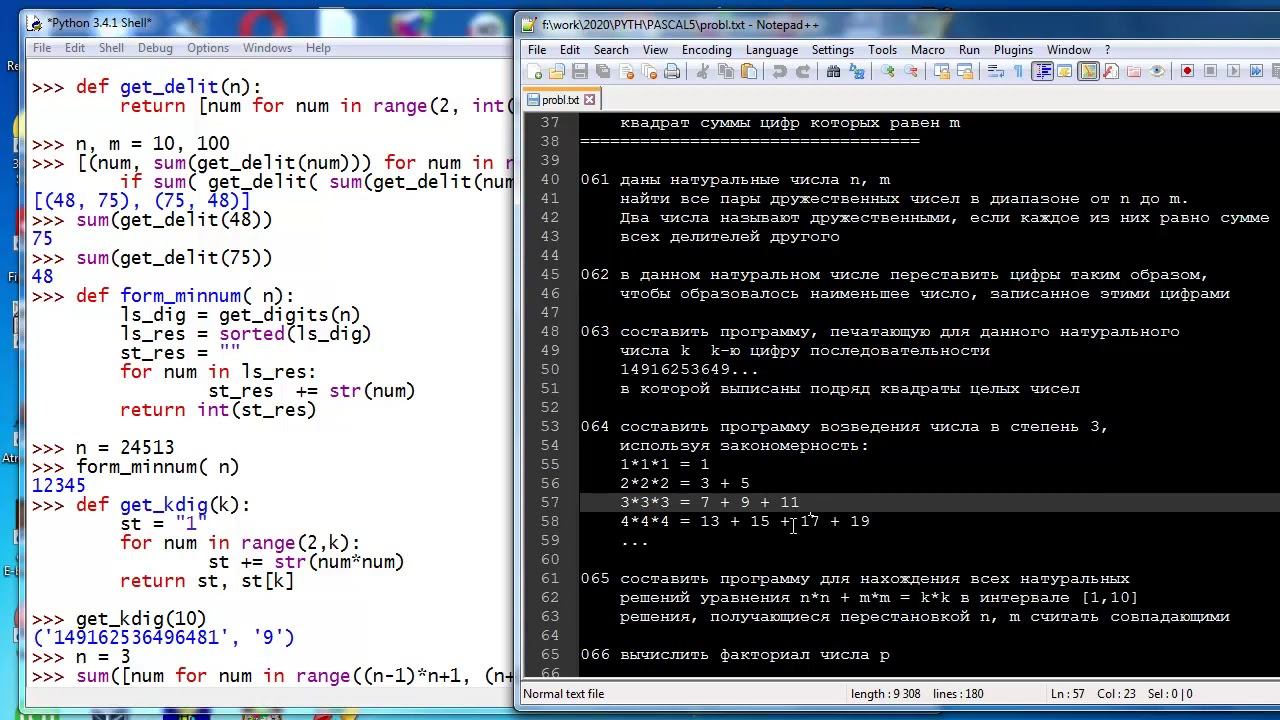
Task: Toggle the Function List panel
Action: click(1111, 71)
